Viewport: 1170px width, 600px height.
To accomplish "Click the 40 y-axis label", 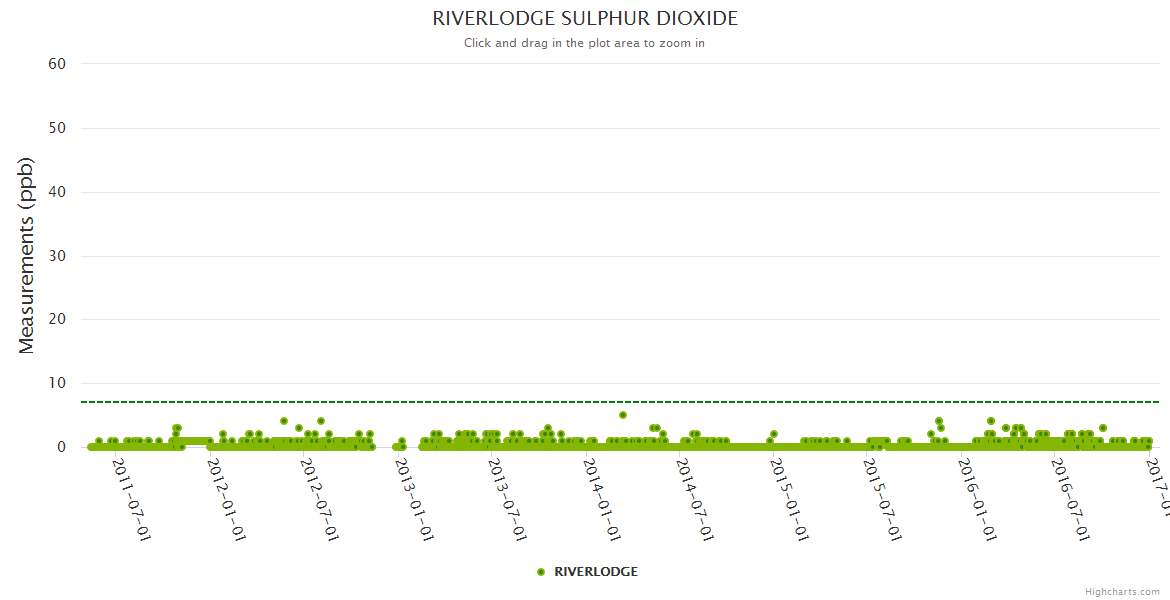I will pos(57,192).
